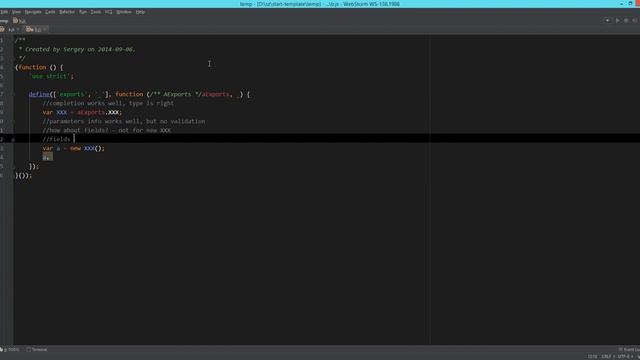The height and width of the screenshot is (360, 640).
Task: Open the Run menu
Action: (83, 12)
